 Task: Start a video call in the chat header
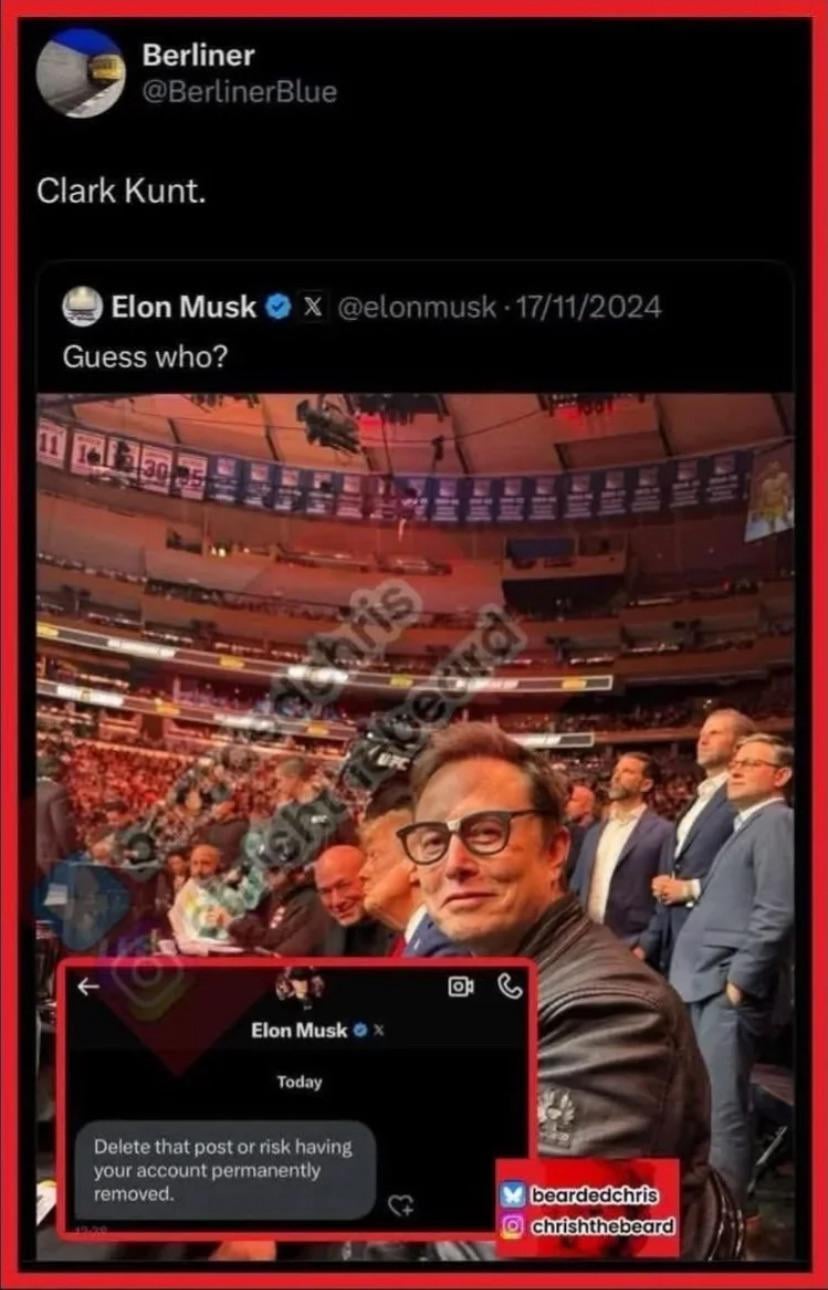[461, 987]
